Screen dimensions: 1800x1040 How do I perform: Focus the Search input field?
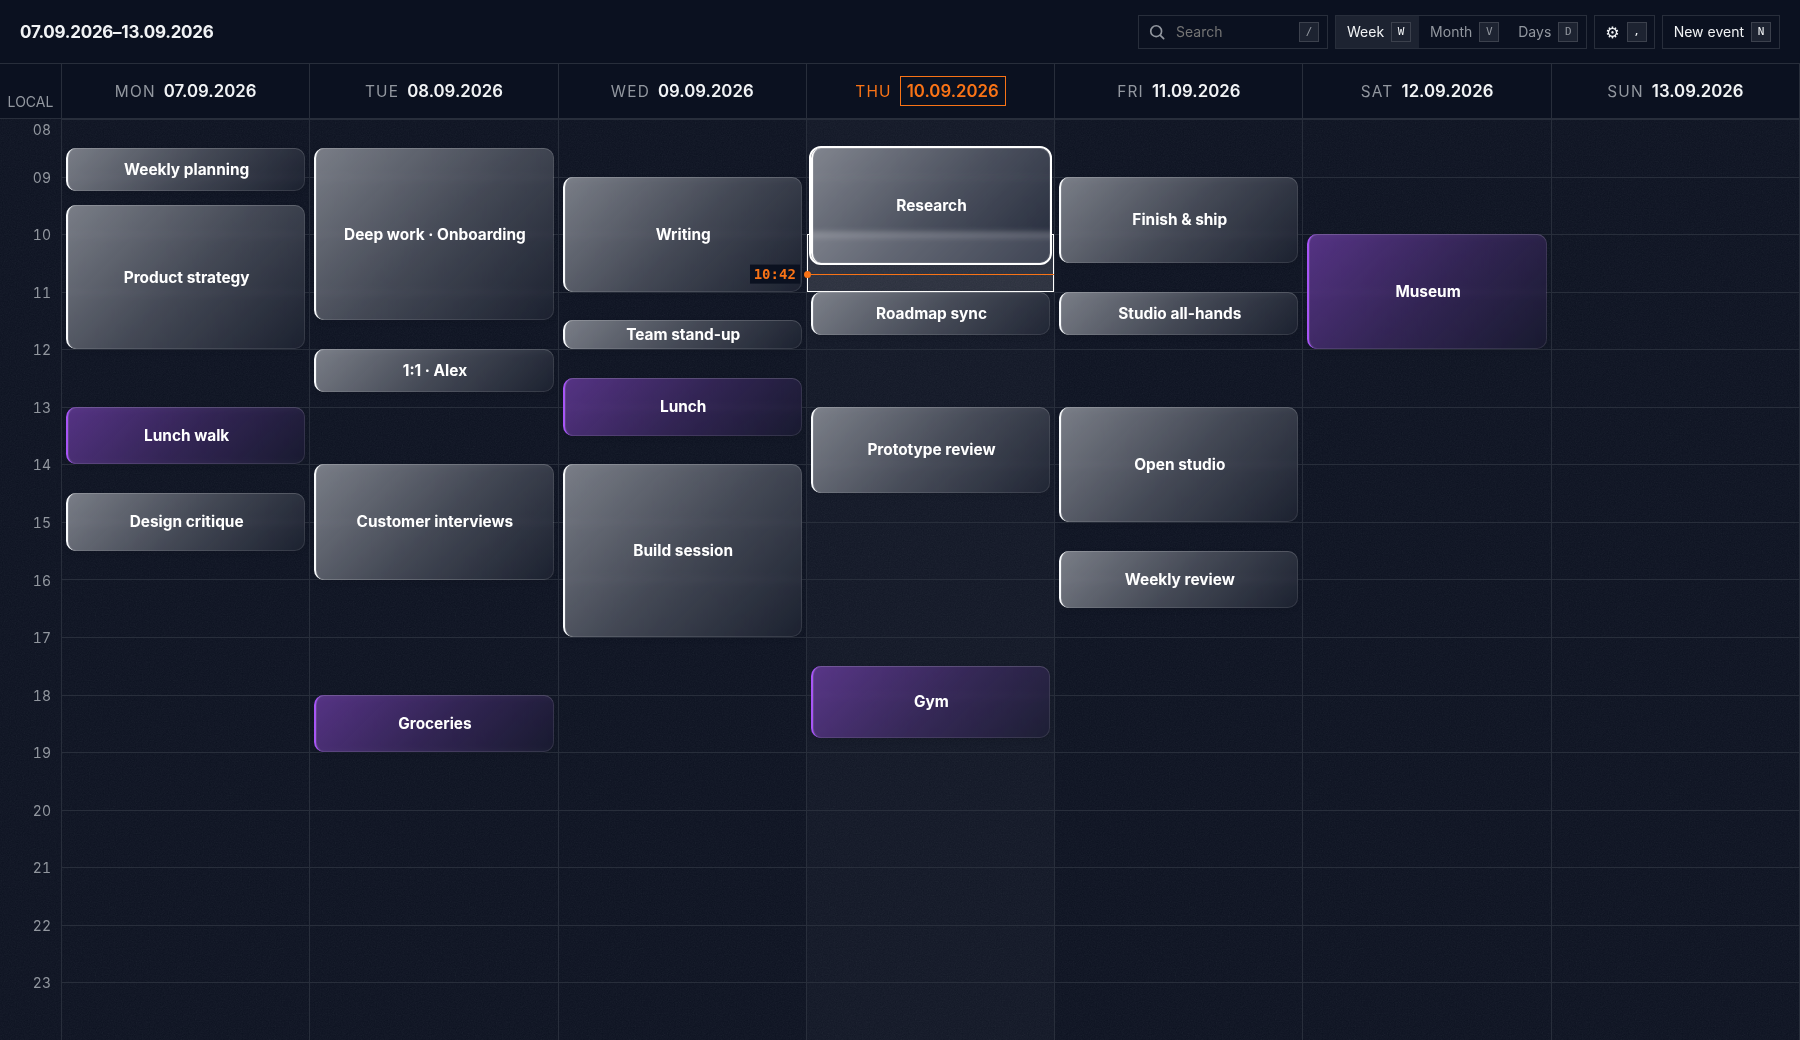(x=1232, y=32)
